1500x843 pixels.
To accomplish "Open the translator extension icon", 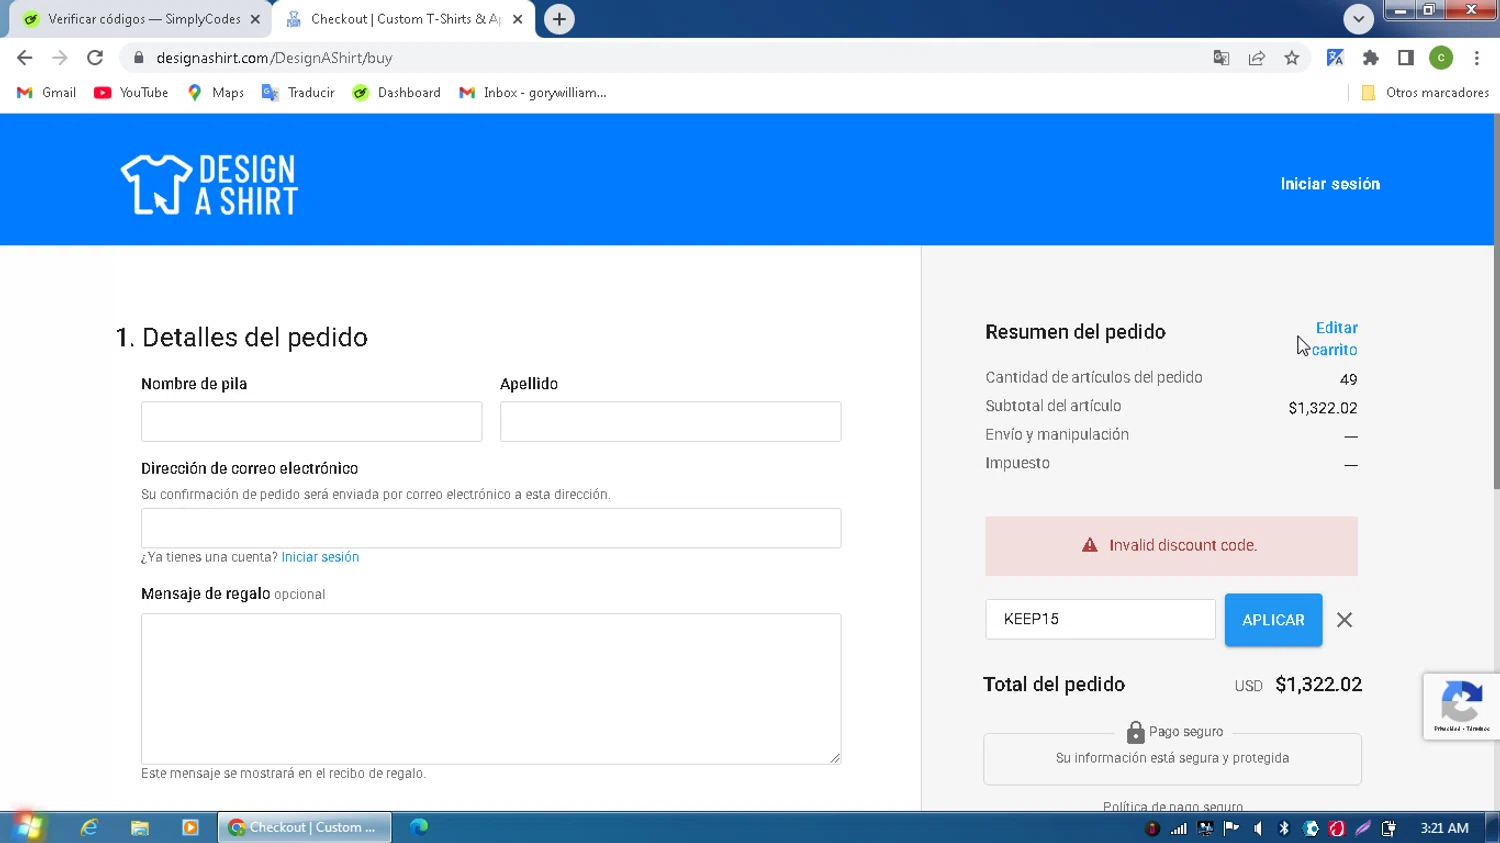I will 1335,58.
